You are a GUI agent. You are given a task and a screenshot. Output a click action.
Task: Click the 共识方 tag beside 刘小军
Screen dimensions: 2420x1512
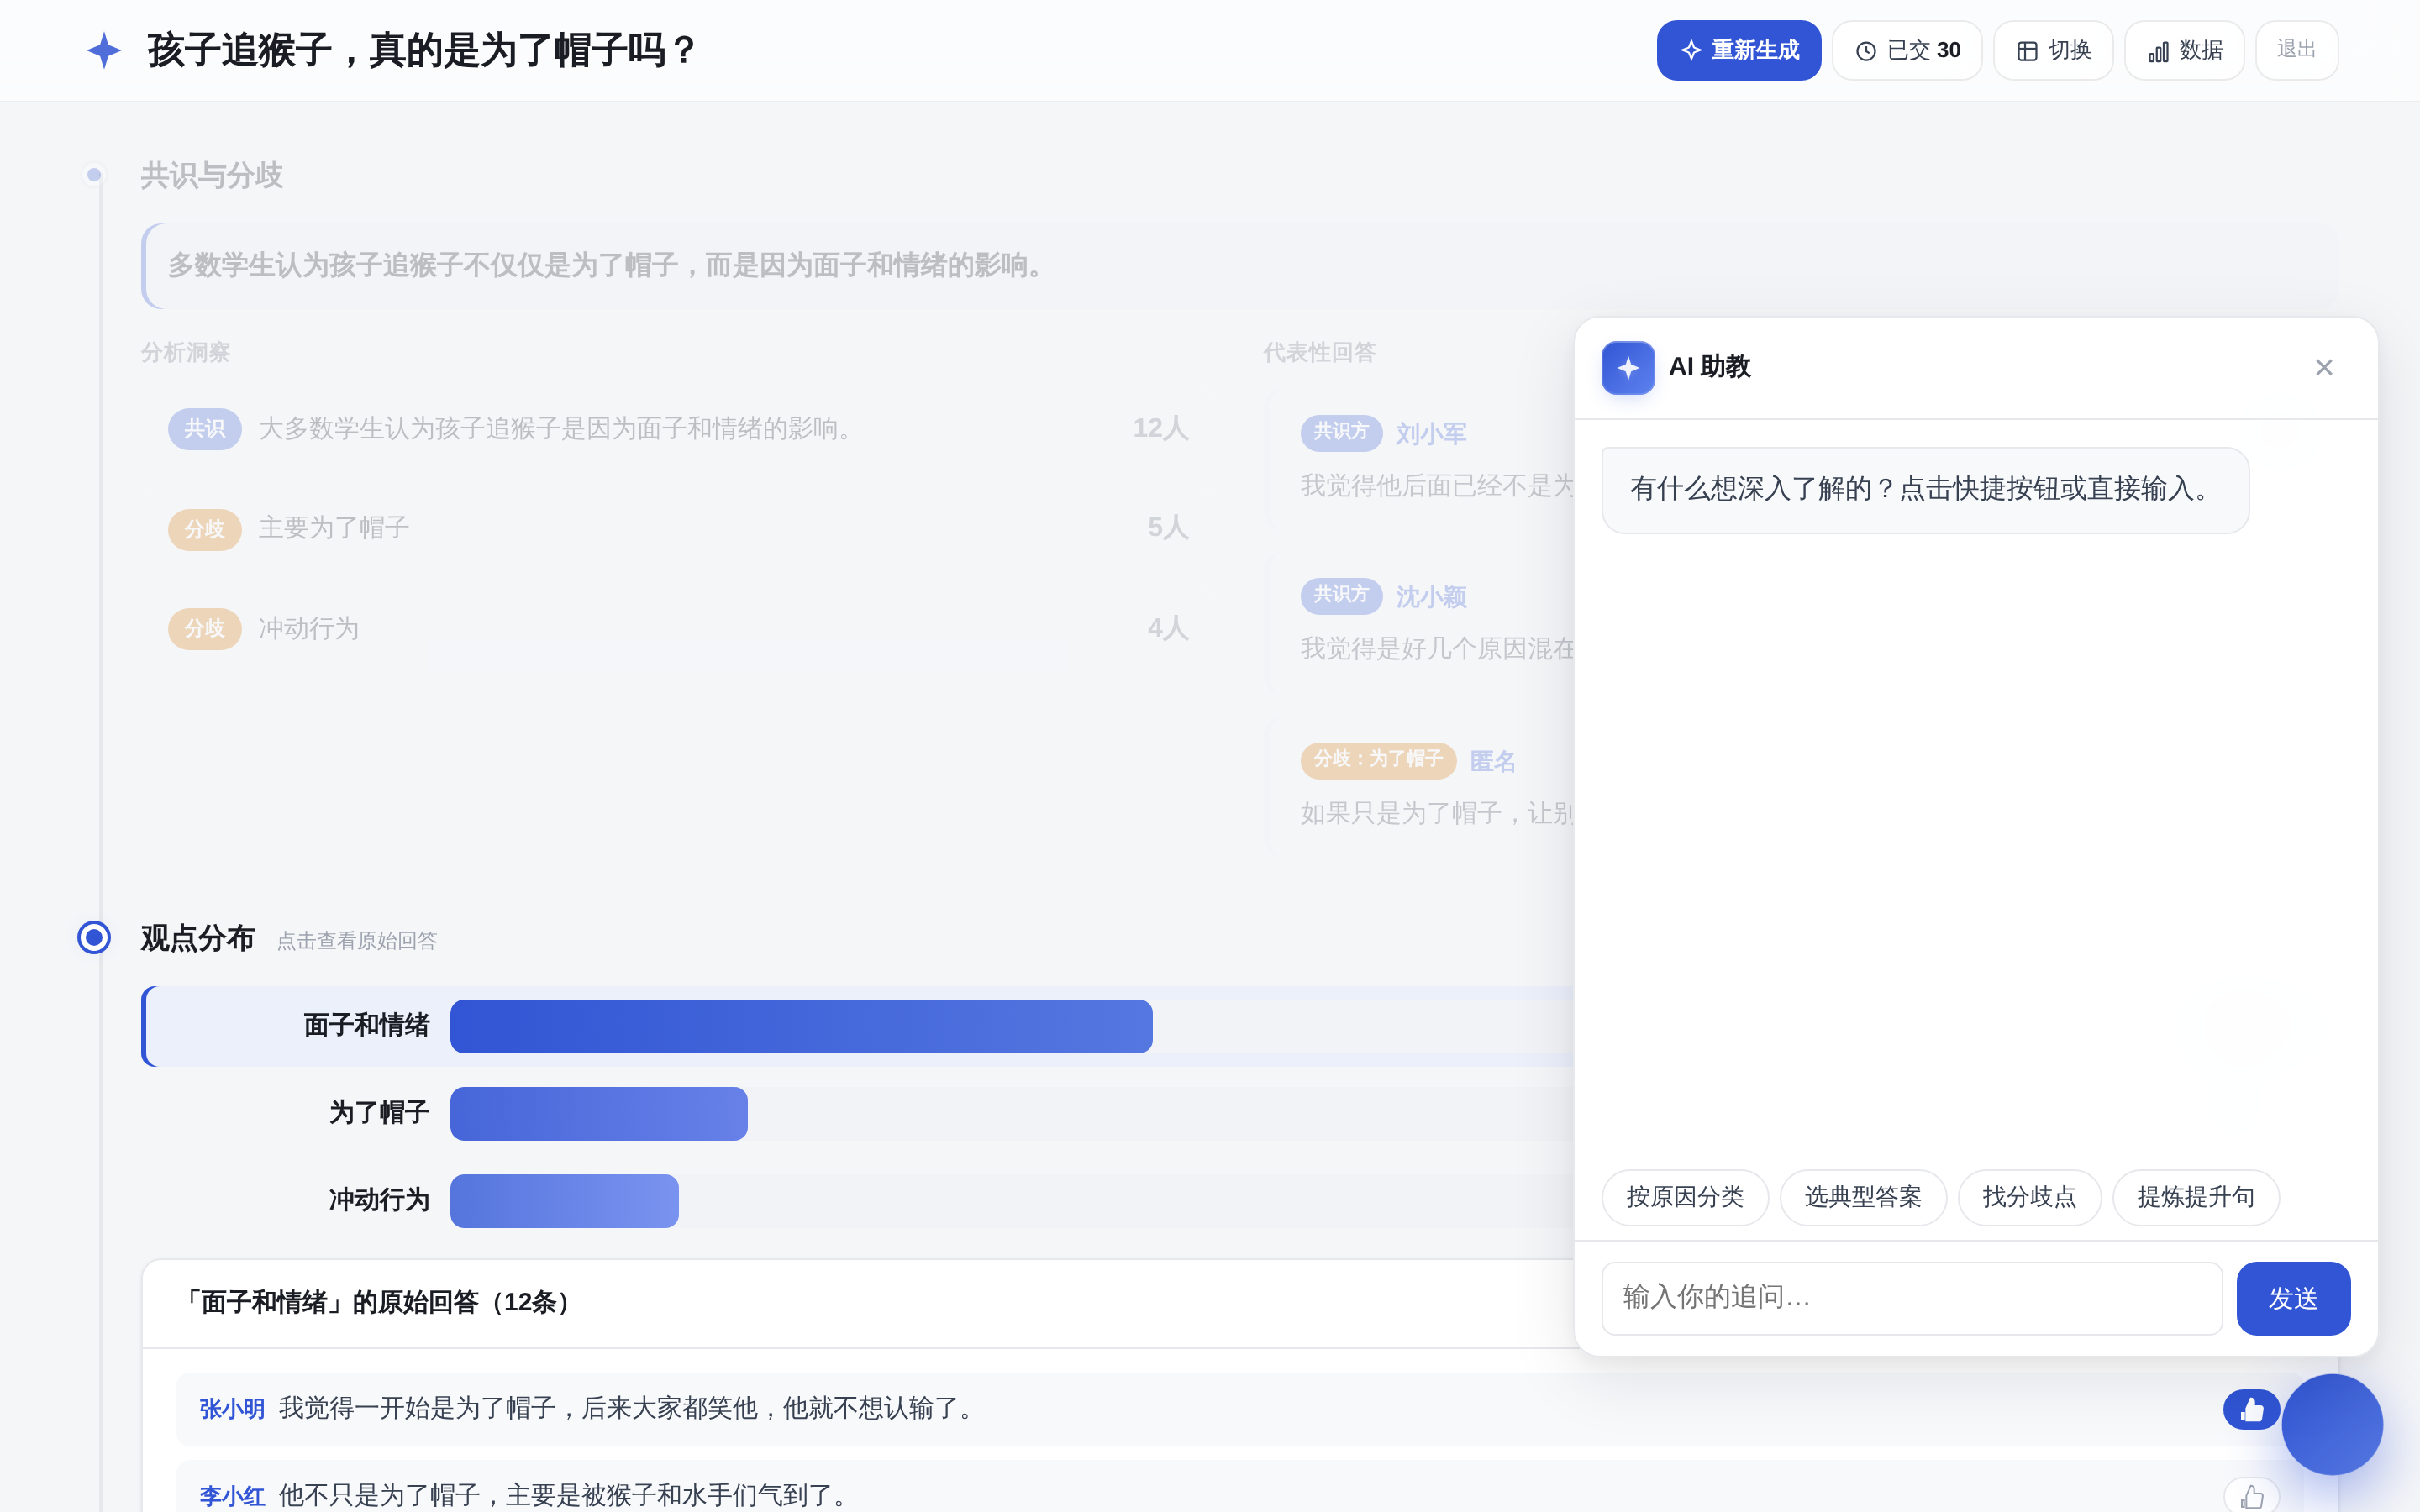tap(1340, 432)
